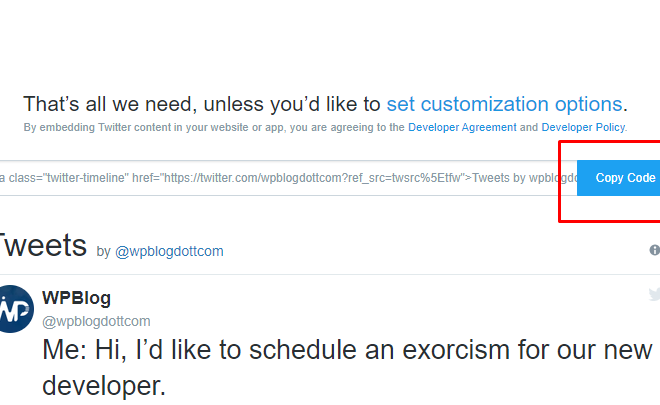Screen dimensions: 660x405
Task: Click the href URL inside the embed code
Action: click(x=313, y=178)
